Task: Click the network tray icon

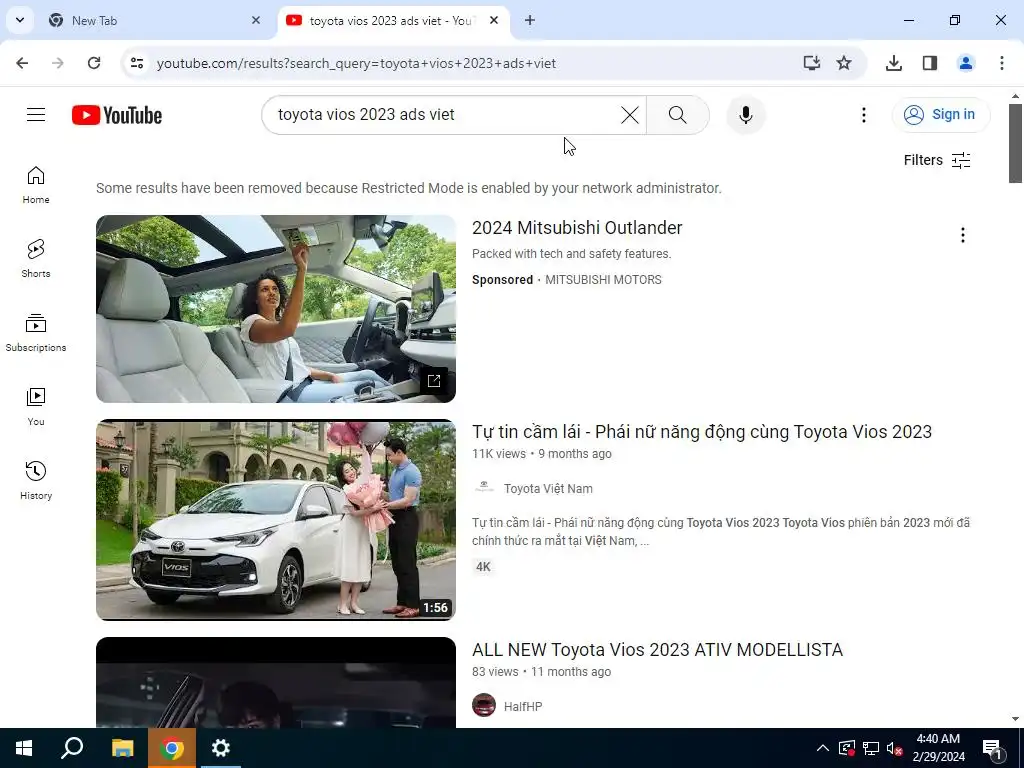Action: 871,748
